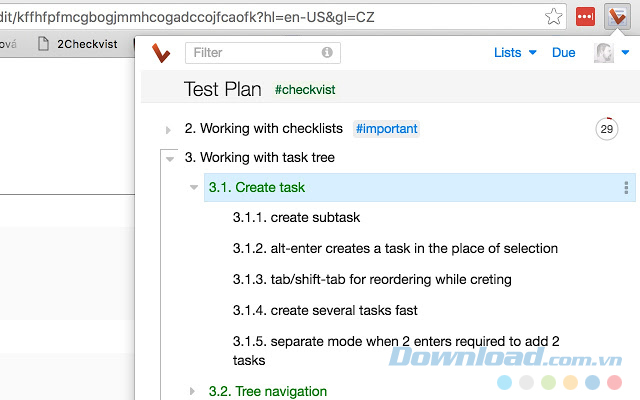Expand the account dropdown arrow beside avatar
This screenshot has width=640, height=400.
click(625, 52)
